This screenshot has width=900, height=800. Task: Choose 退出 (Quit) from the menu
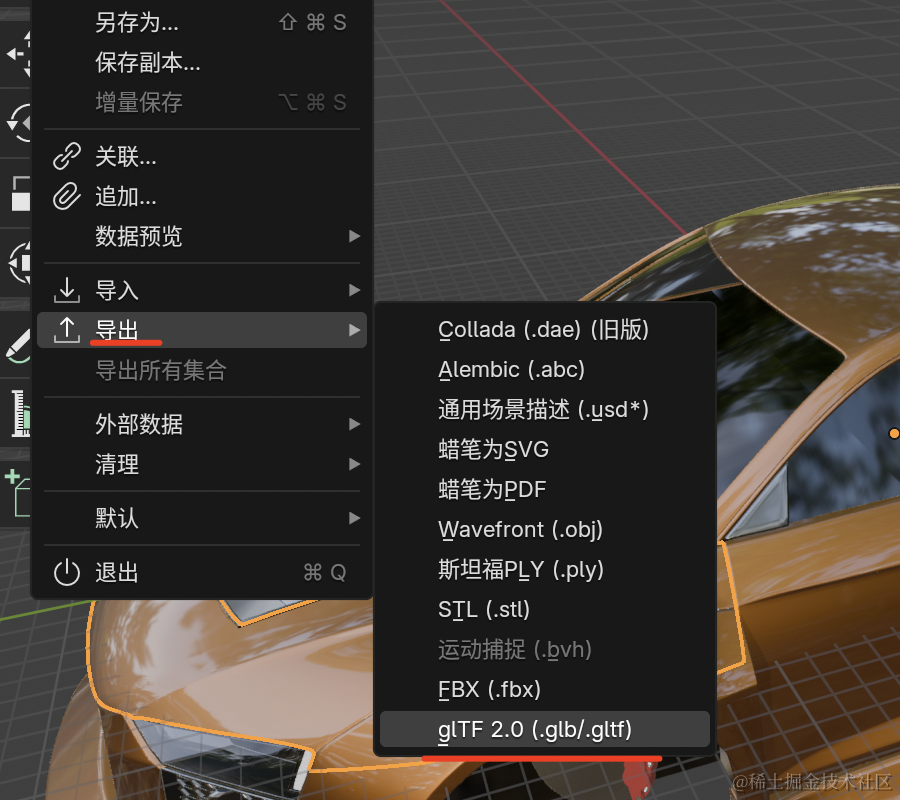coord(201,572)
